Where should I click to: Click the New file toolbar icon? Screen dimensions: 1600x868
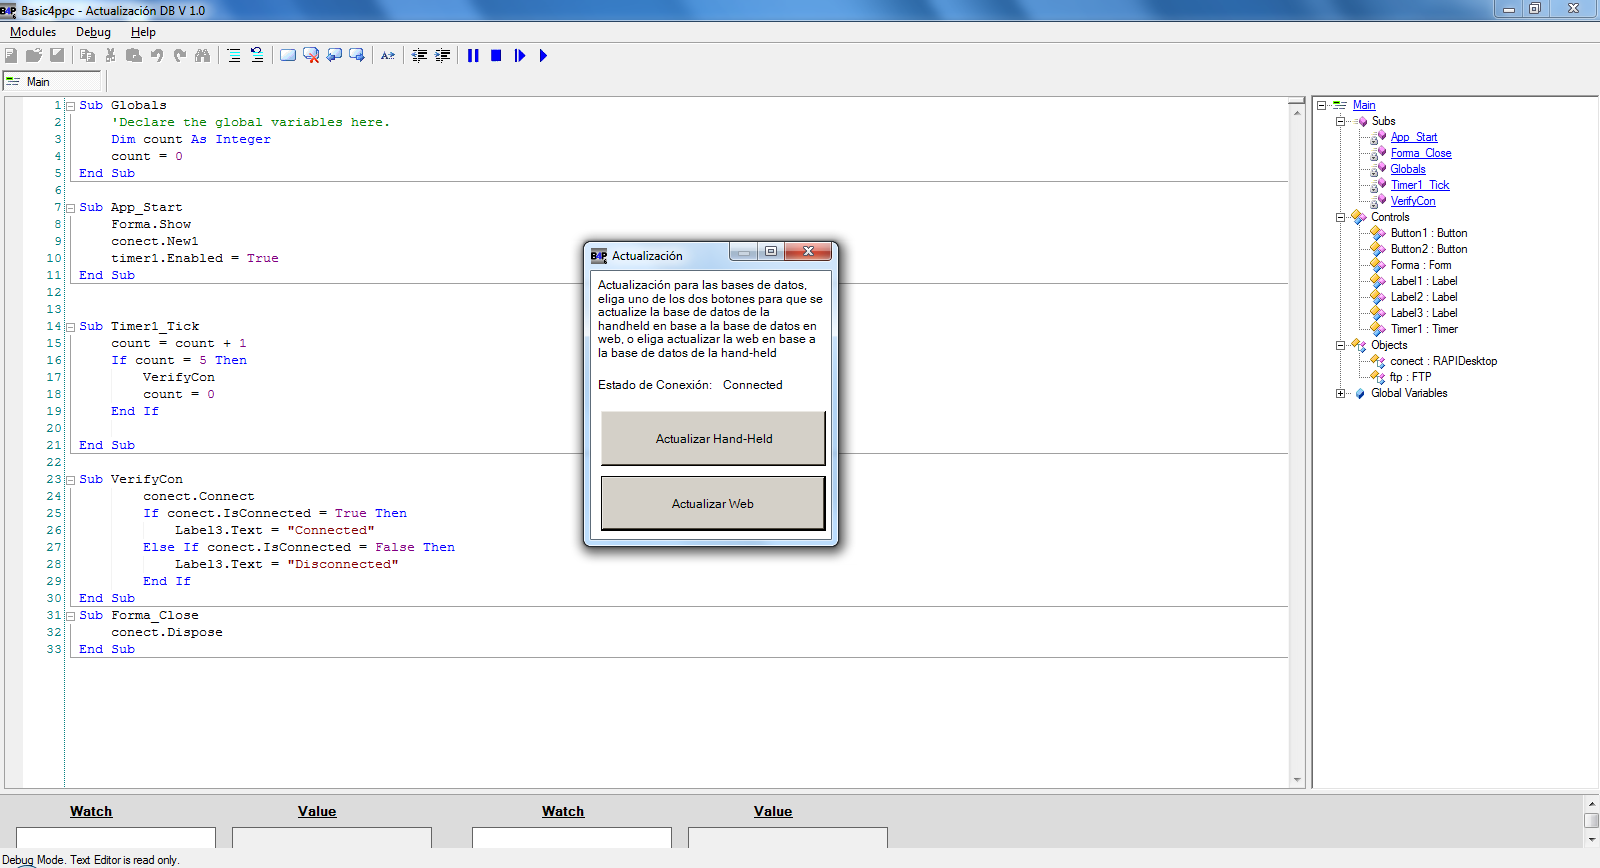click(11, 56)
